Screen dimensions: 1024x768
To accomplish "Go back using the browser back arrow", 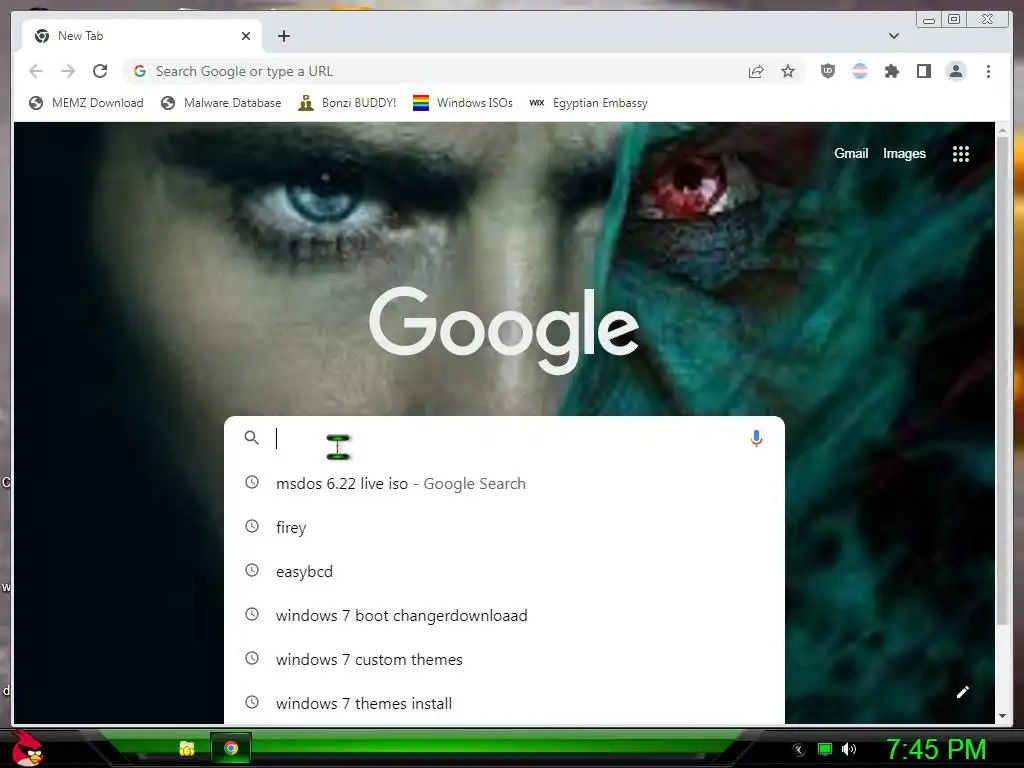I will [36, 71].
